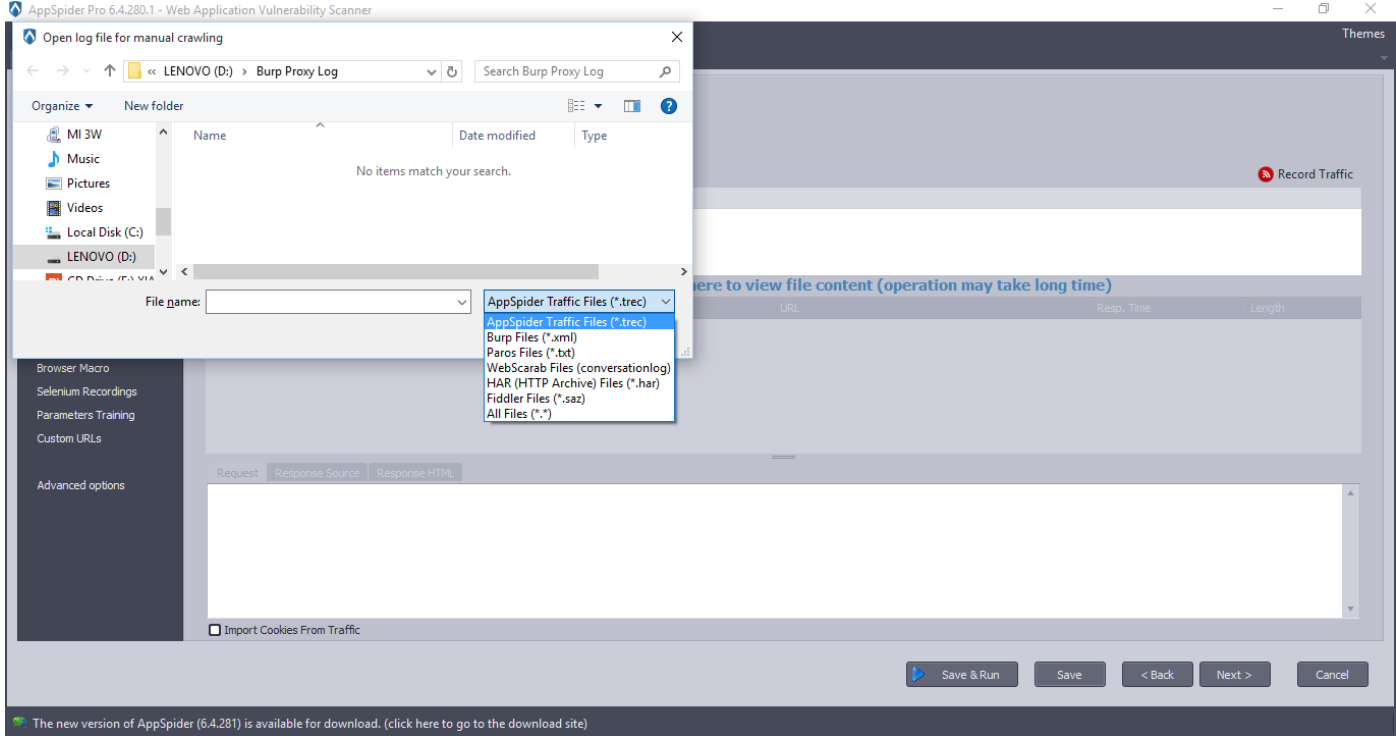Click the Back navigation arrow in file dialog

(33, 72)
